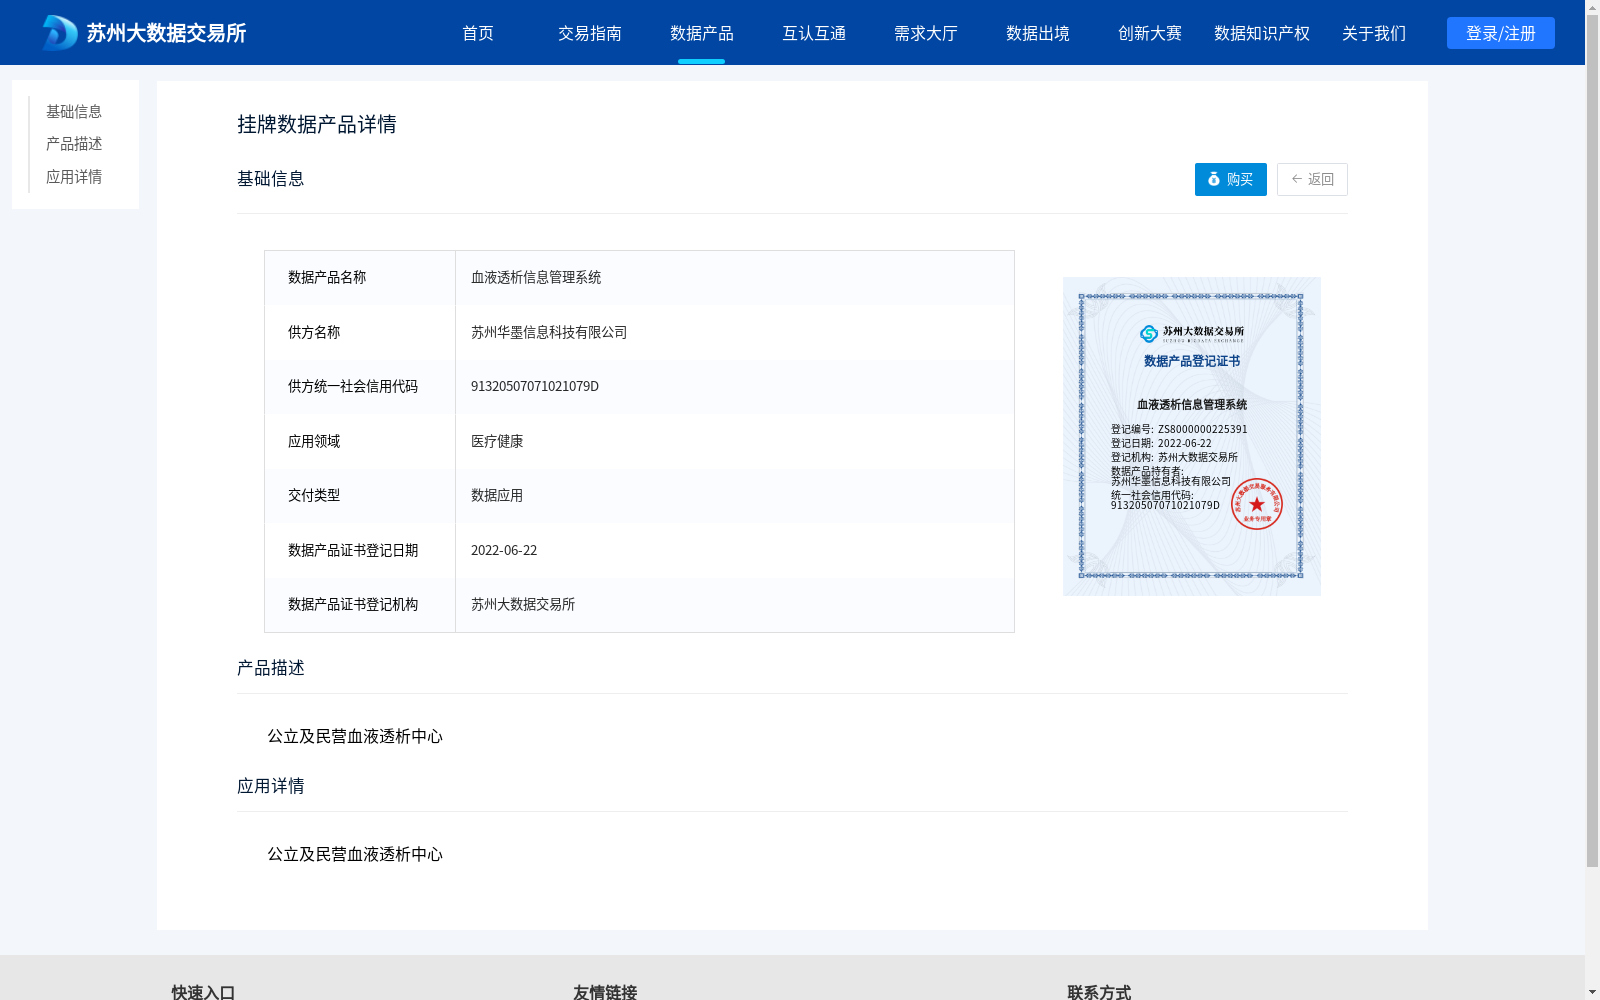
Task: Click the 产品描述 section heading
Action: pyautogui.click(x=271, y=668)
